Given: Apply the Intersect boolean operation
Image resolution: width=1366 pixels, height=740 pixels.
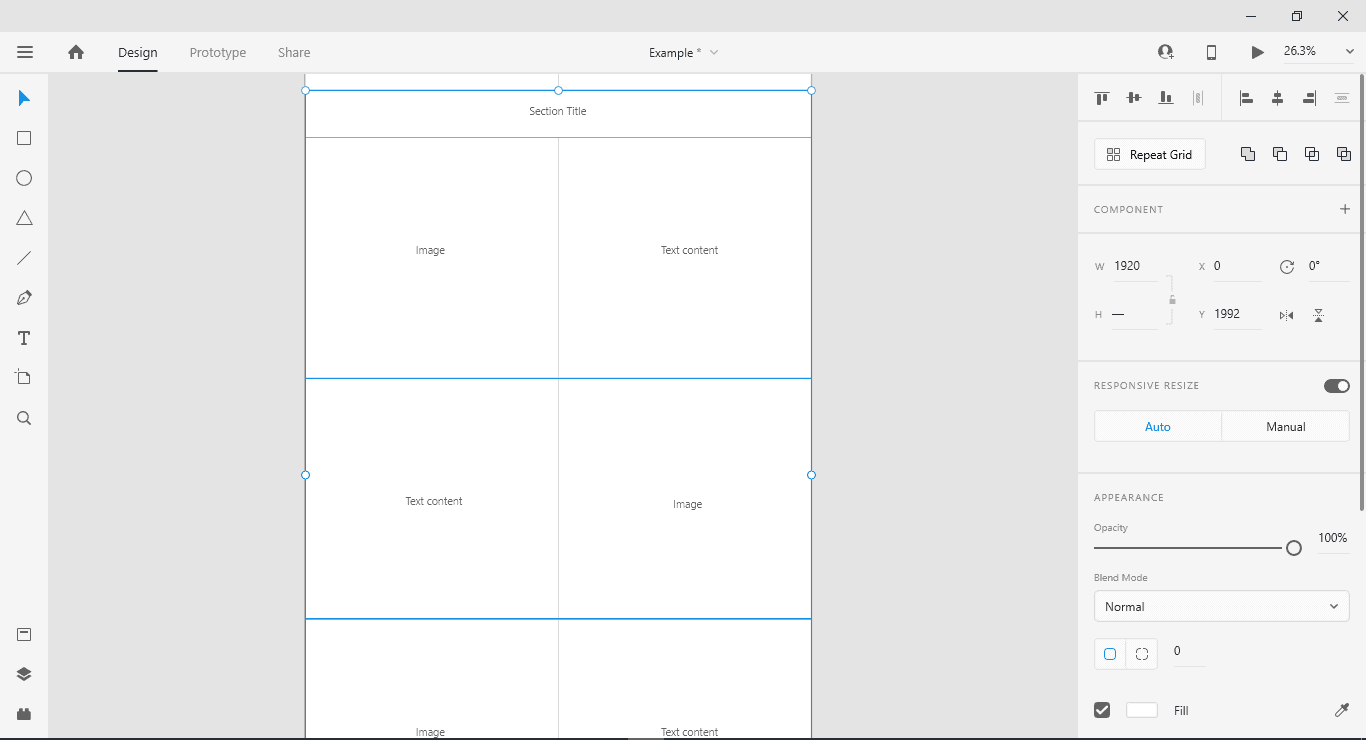Looking at the screenshot, I should pos(1312,154).
